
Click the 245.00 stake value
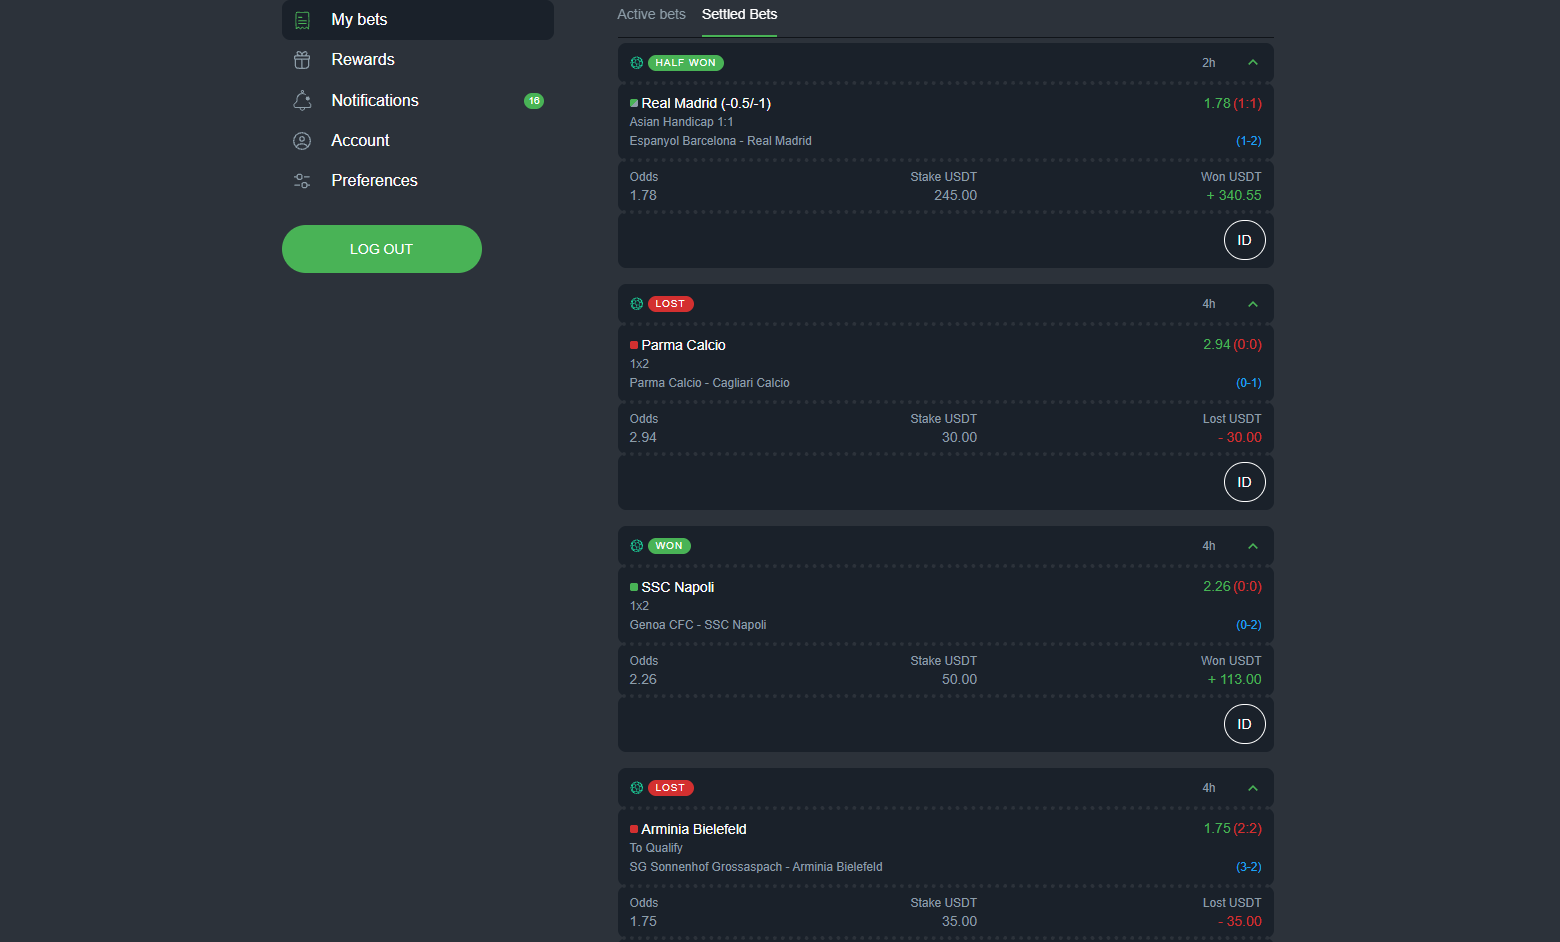point(956,196)
